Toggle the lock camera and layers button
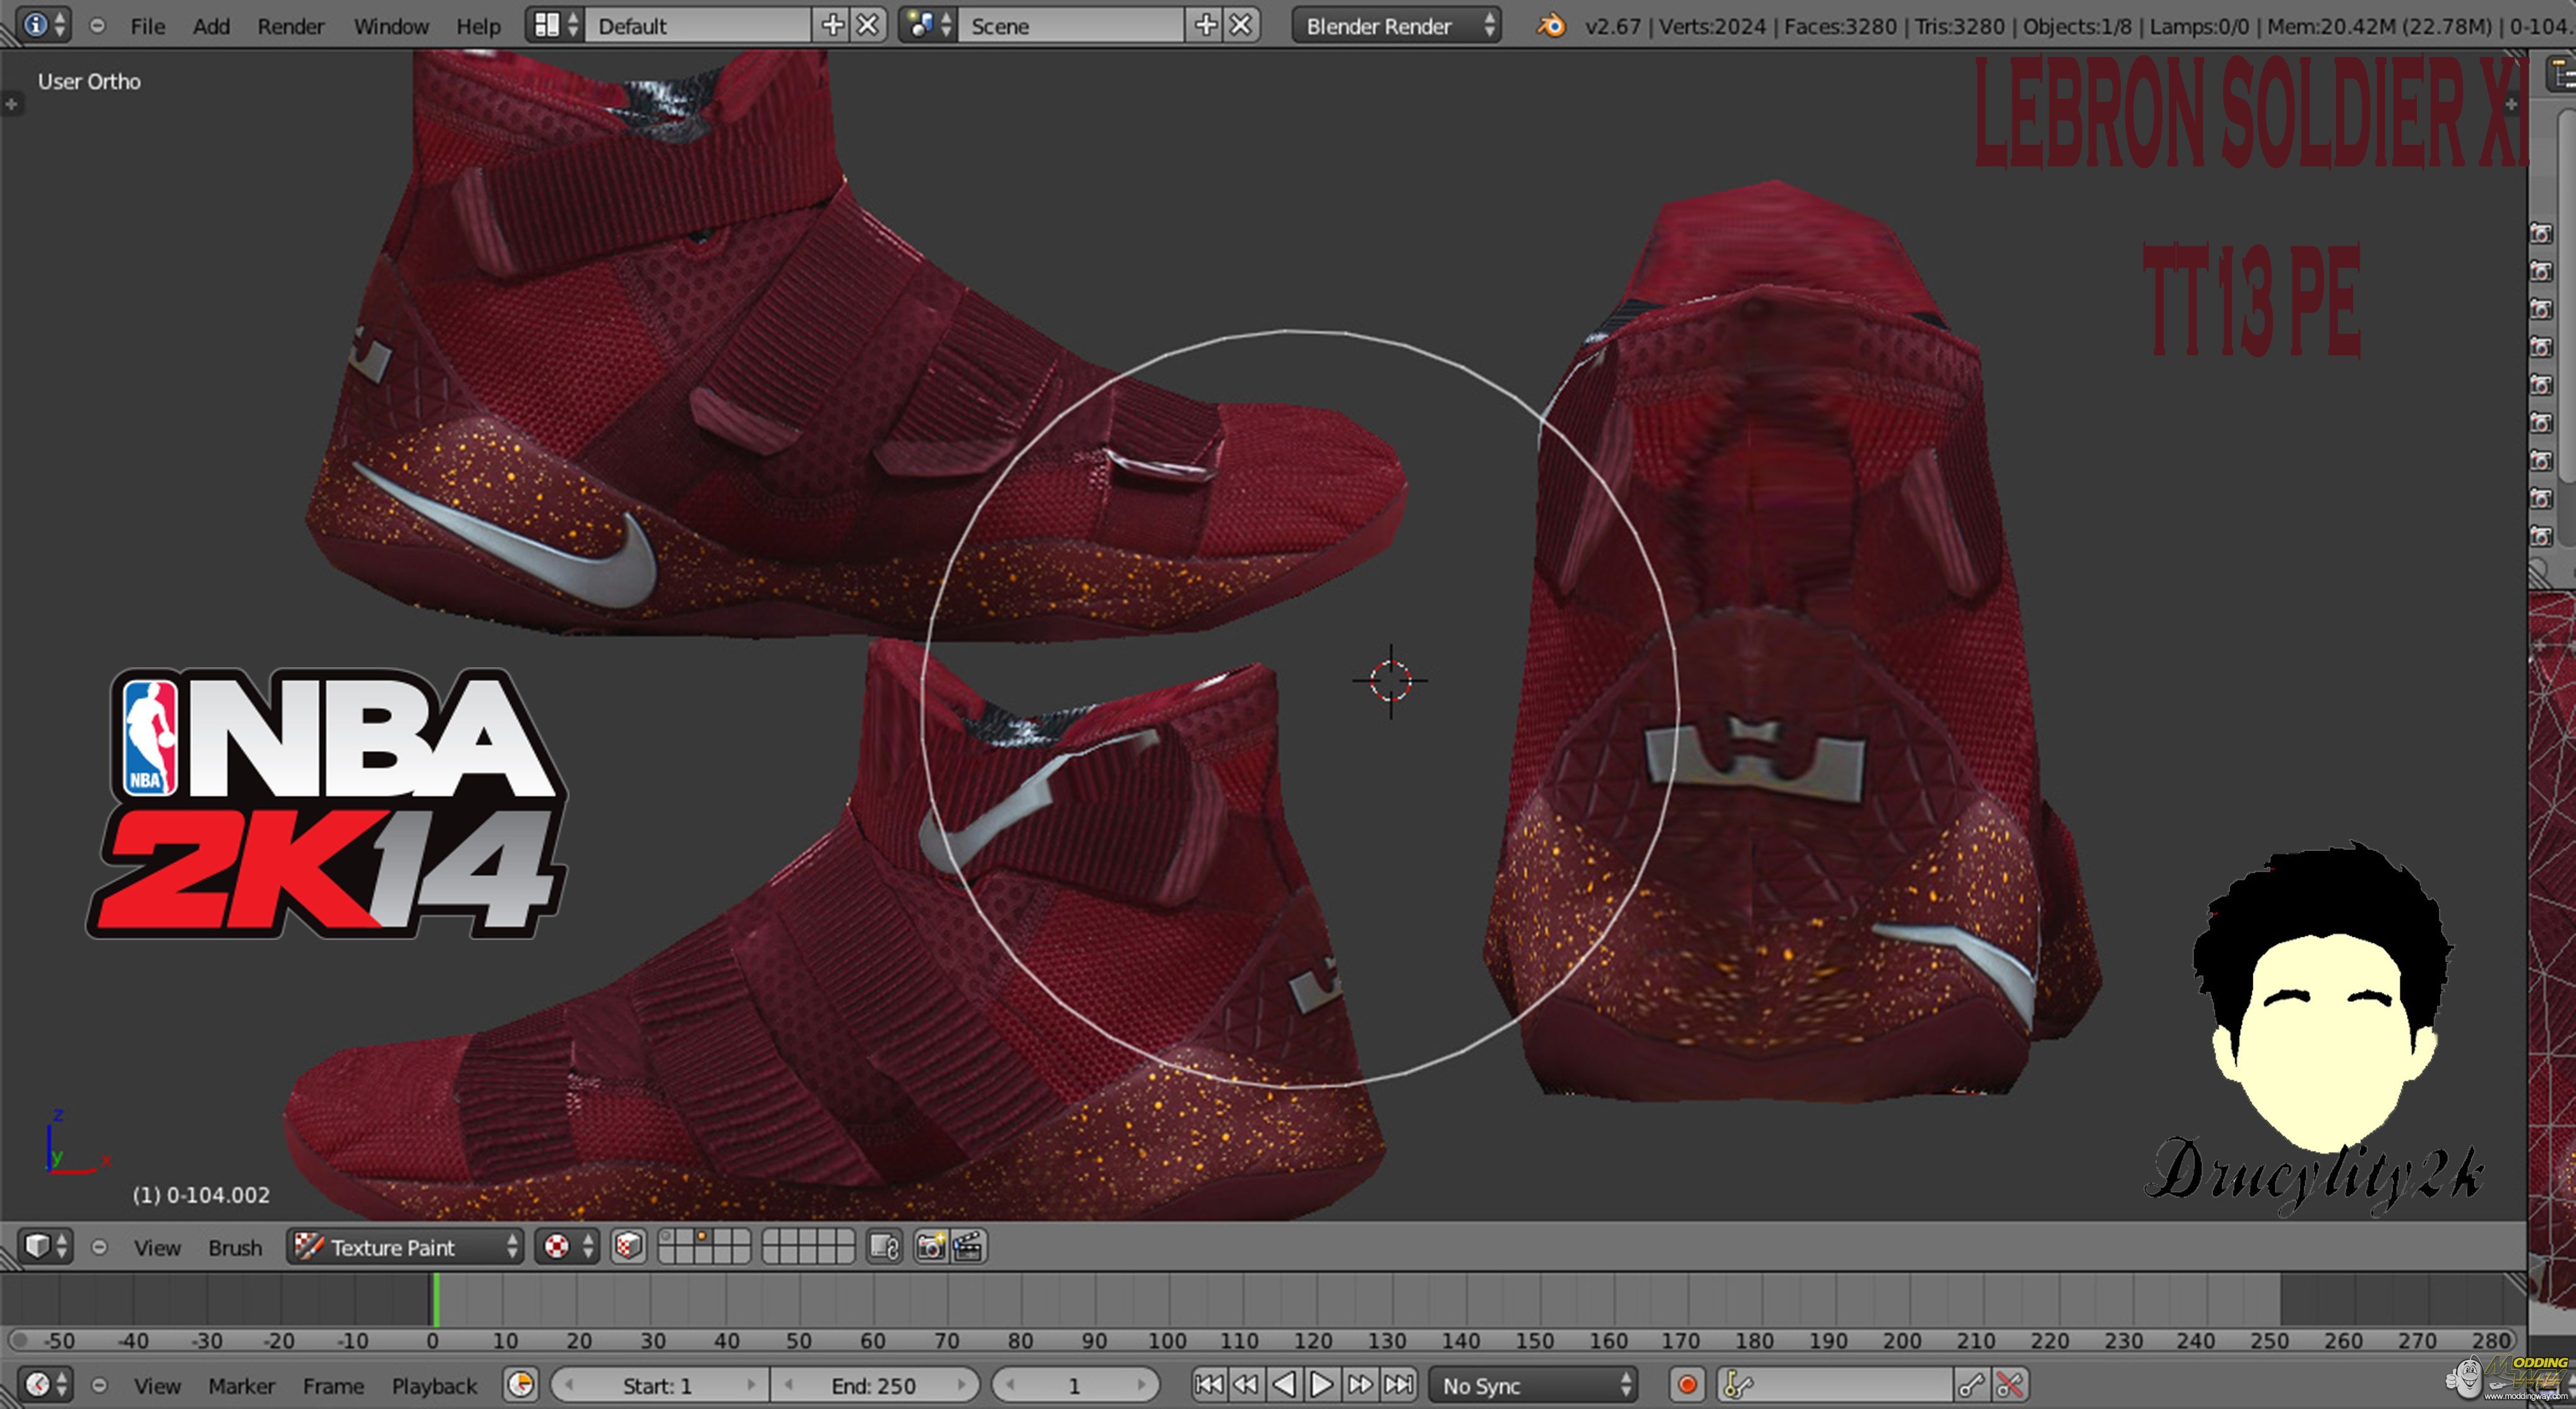The image size is (2576, 1409). (x=884, y=1246)
